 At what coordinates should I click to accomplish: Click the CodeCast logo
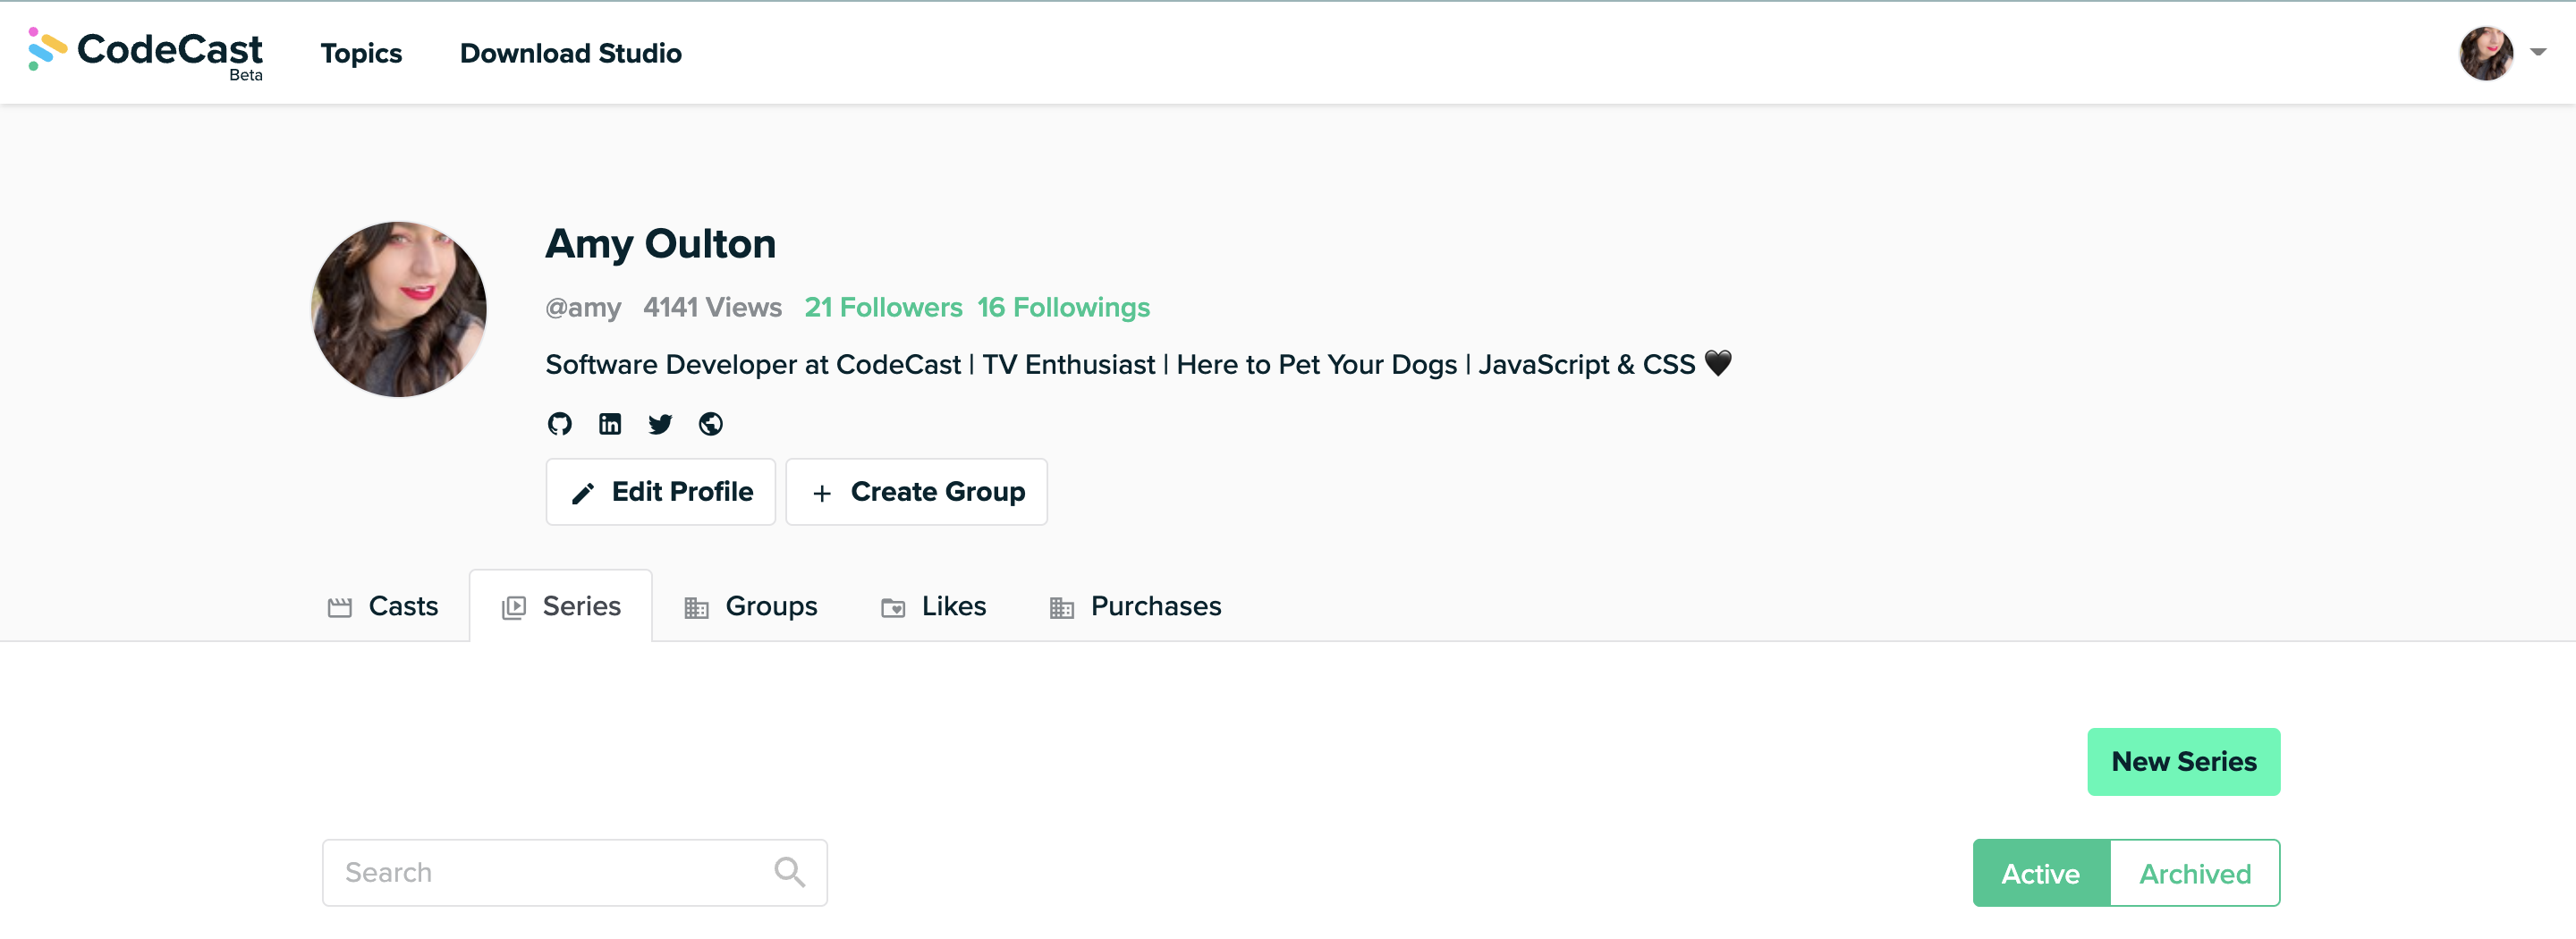coord(146,52)
